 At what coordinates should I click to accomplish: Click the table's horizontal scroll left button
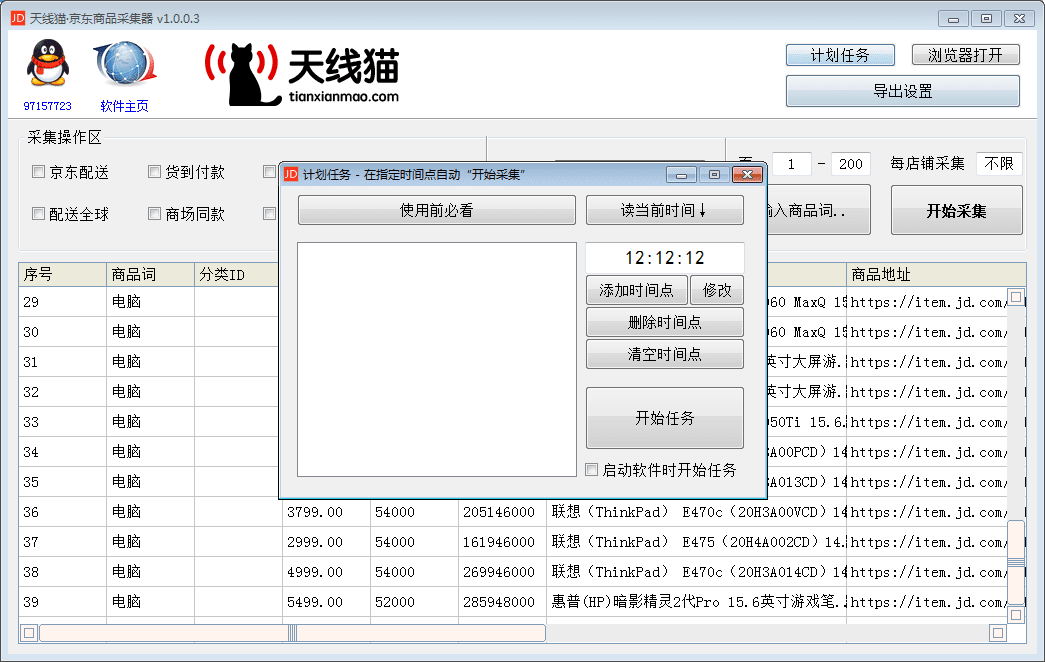[29, 633]
